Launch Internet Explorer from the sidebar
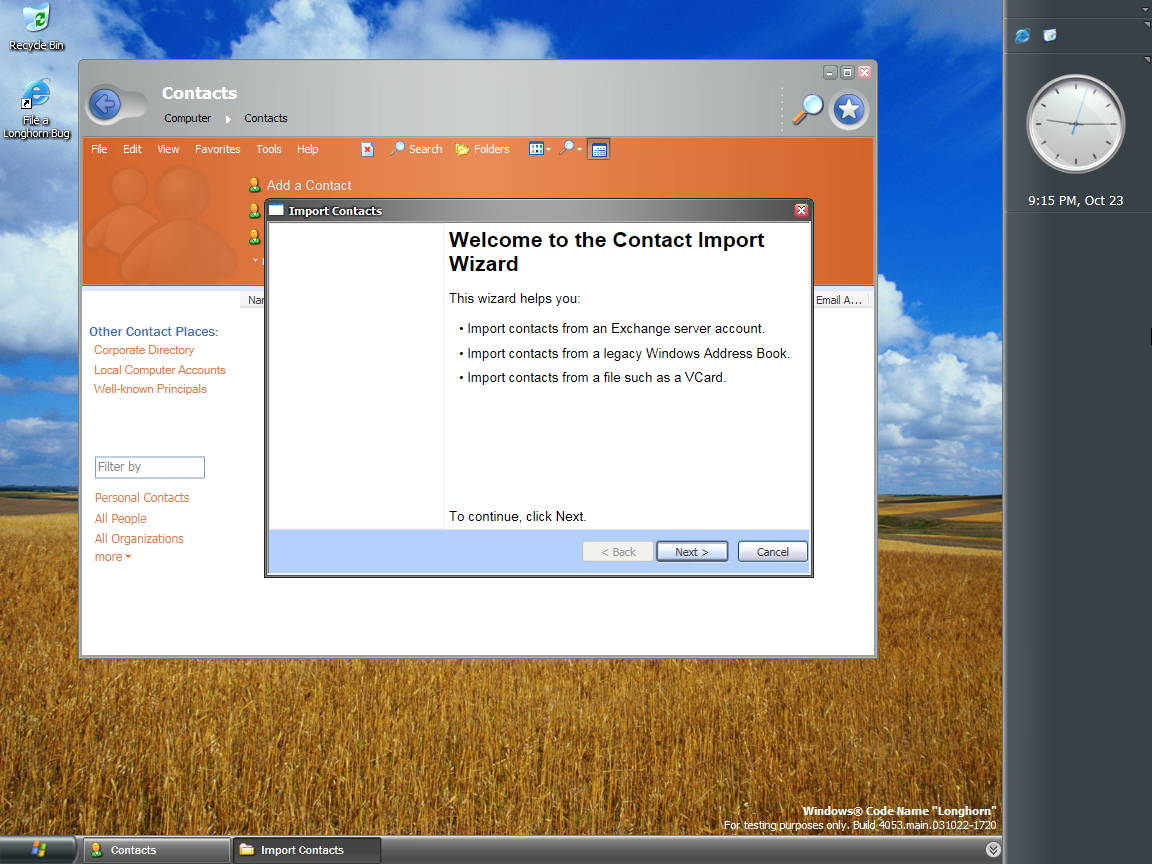Image resolution: width=1152 pixels, height=864 pixels. point(1022,36)
